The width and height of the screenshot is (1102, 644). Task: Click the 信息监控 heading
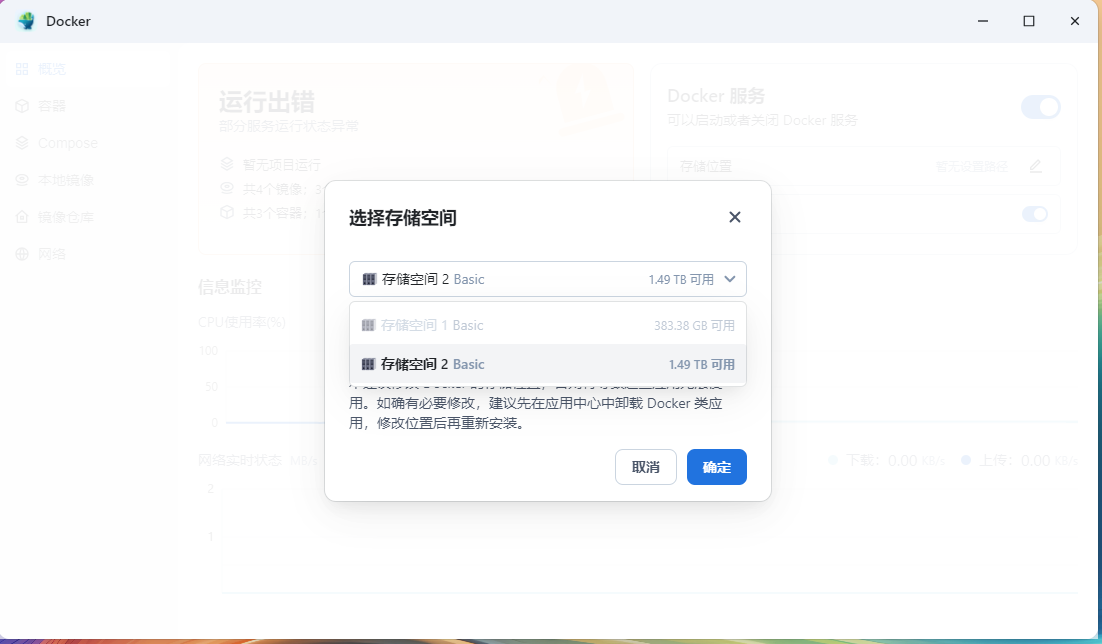click(230, 287)
